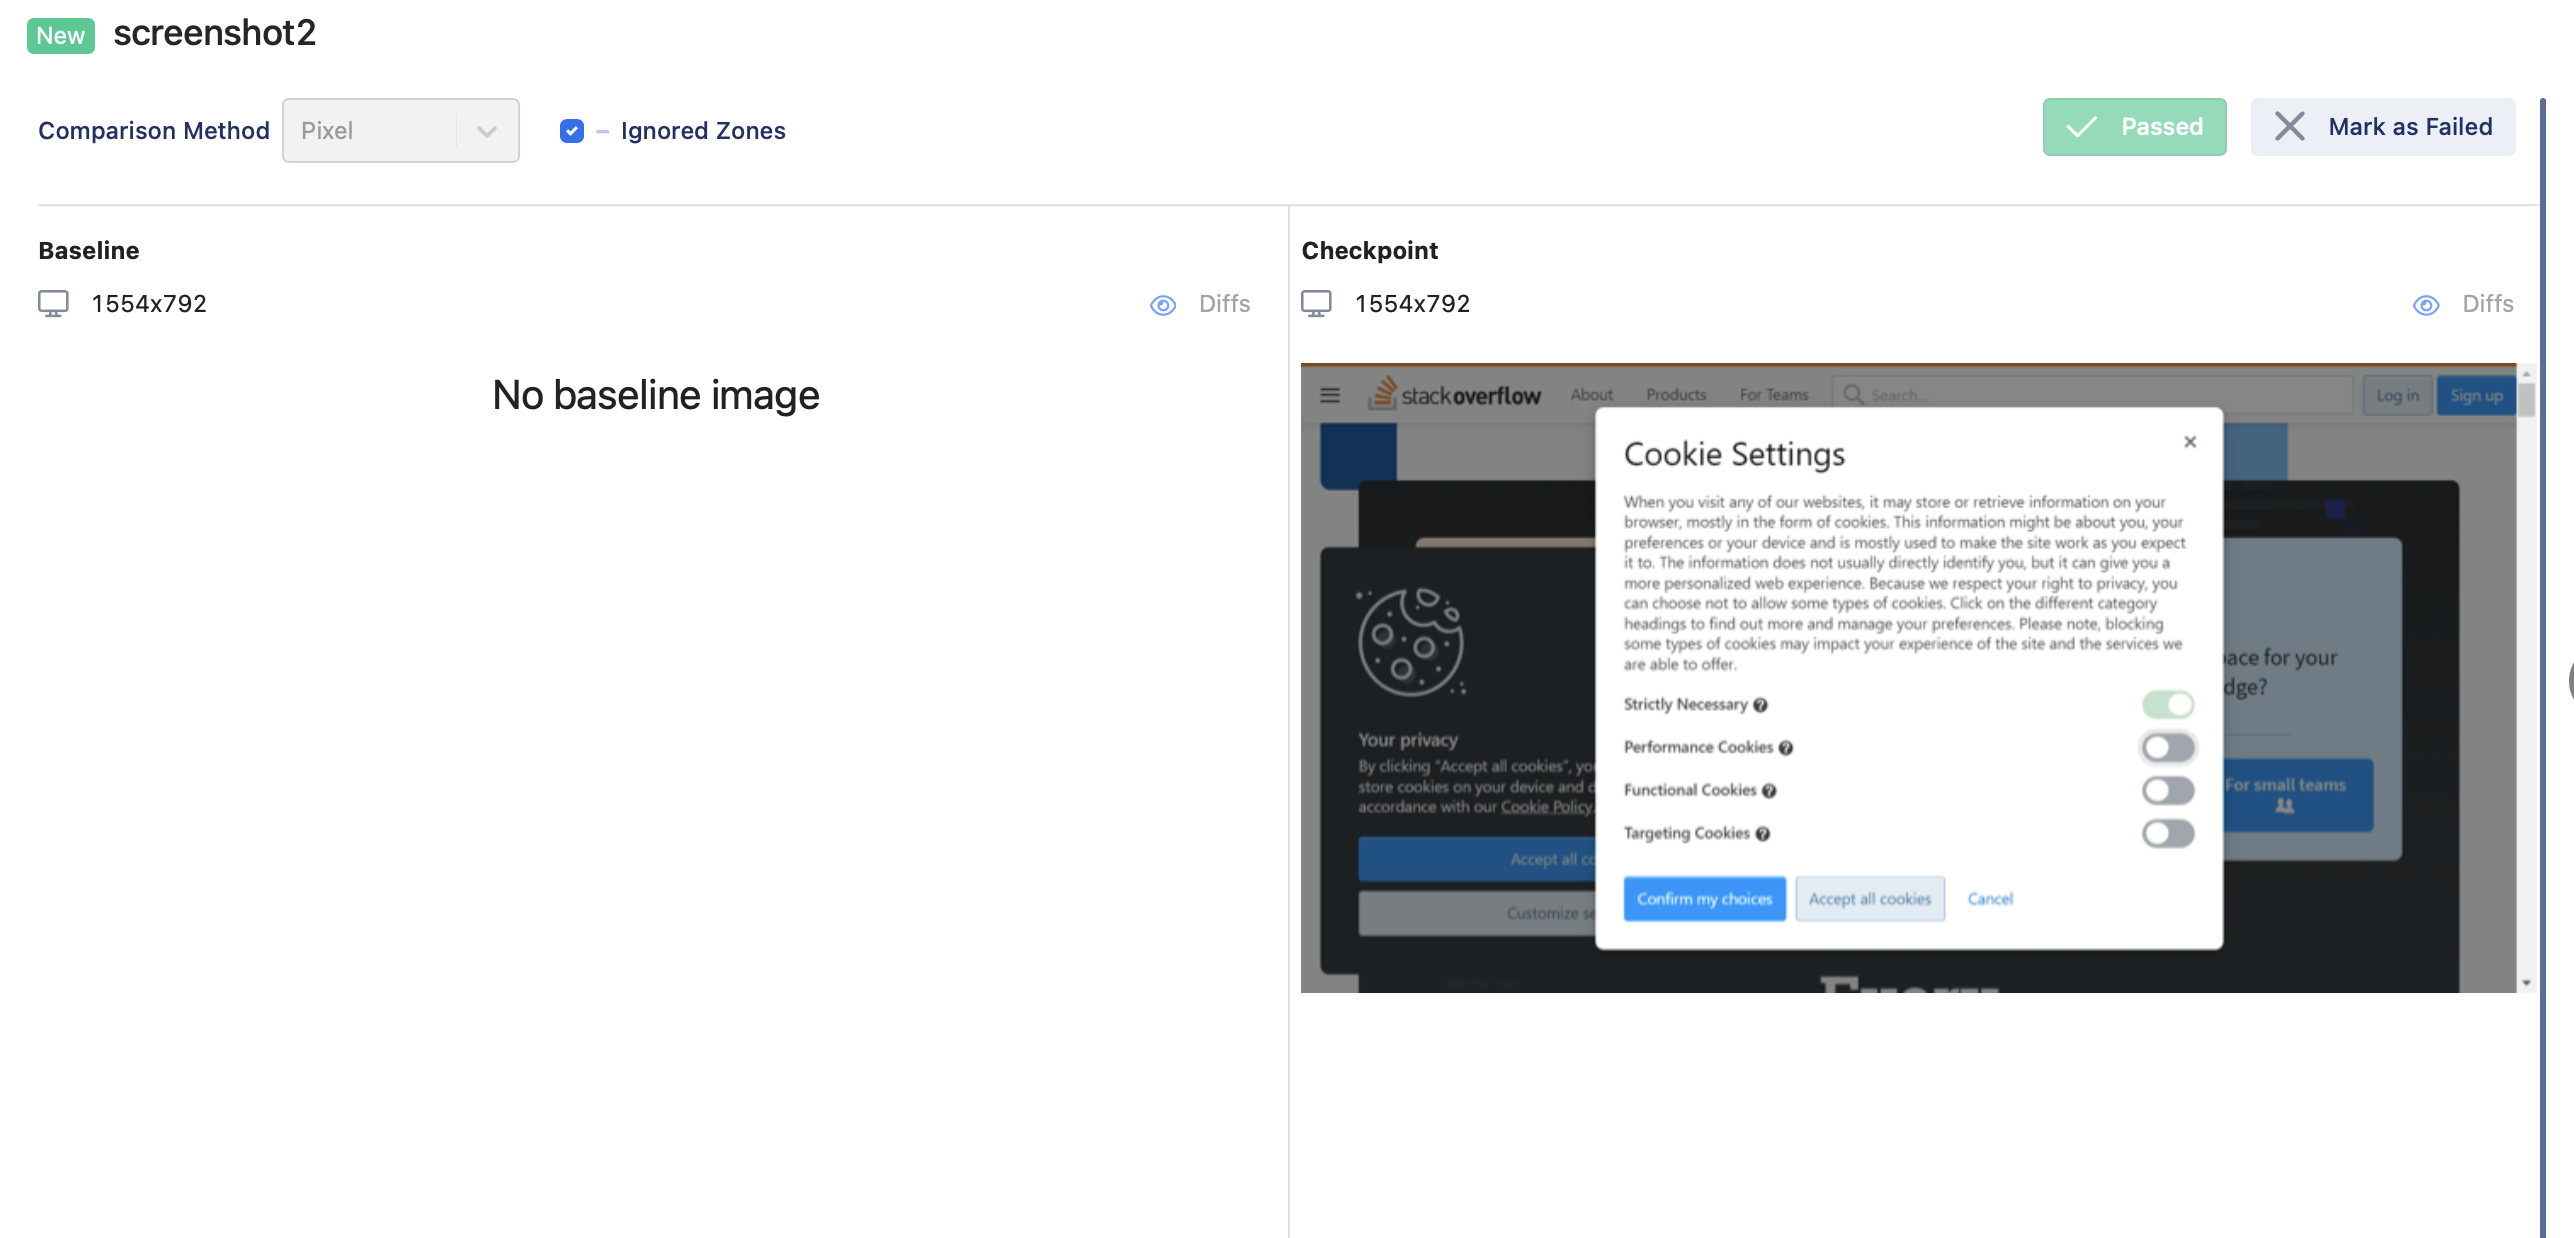Image resolution: width=2574 pixels, height=1238 pixels.
Task: Enable Performance Cookies toggle
Action: 2167,747
